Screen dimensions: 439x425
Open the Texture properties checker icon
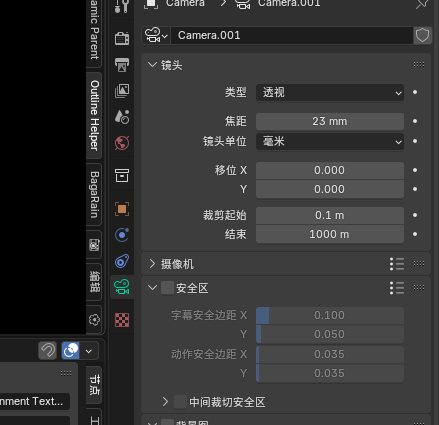(122, 320)
